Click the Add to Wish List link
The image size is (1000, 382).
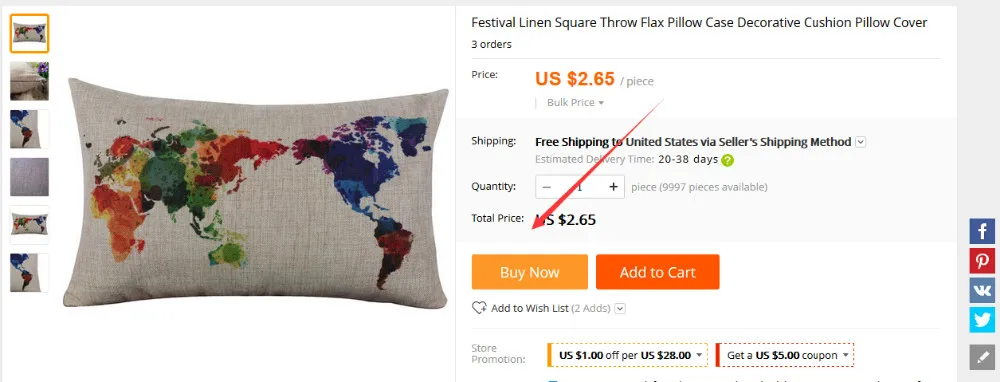[x=529, y=309]
